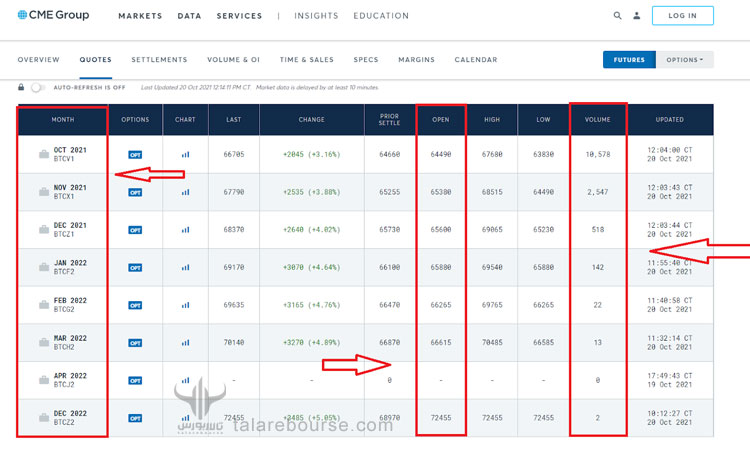
Task: Click the high value 69765
Action: tap(492, 305)
